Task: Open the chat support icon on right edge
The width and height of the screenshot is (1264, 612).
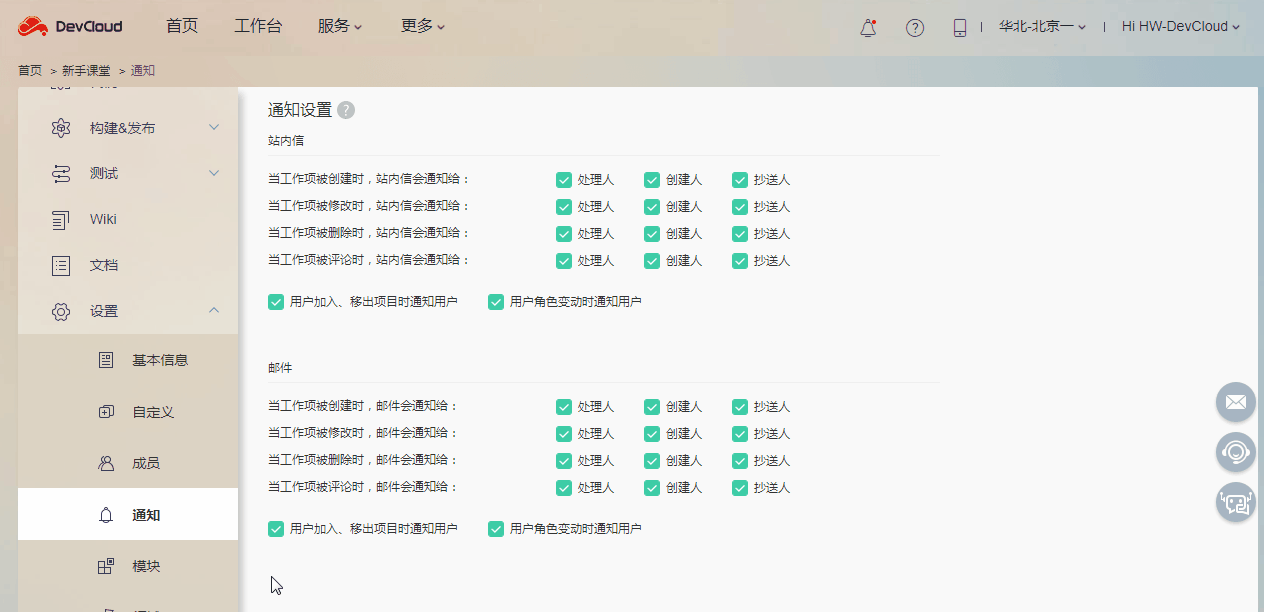Action: 1235,502
